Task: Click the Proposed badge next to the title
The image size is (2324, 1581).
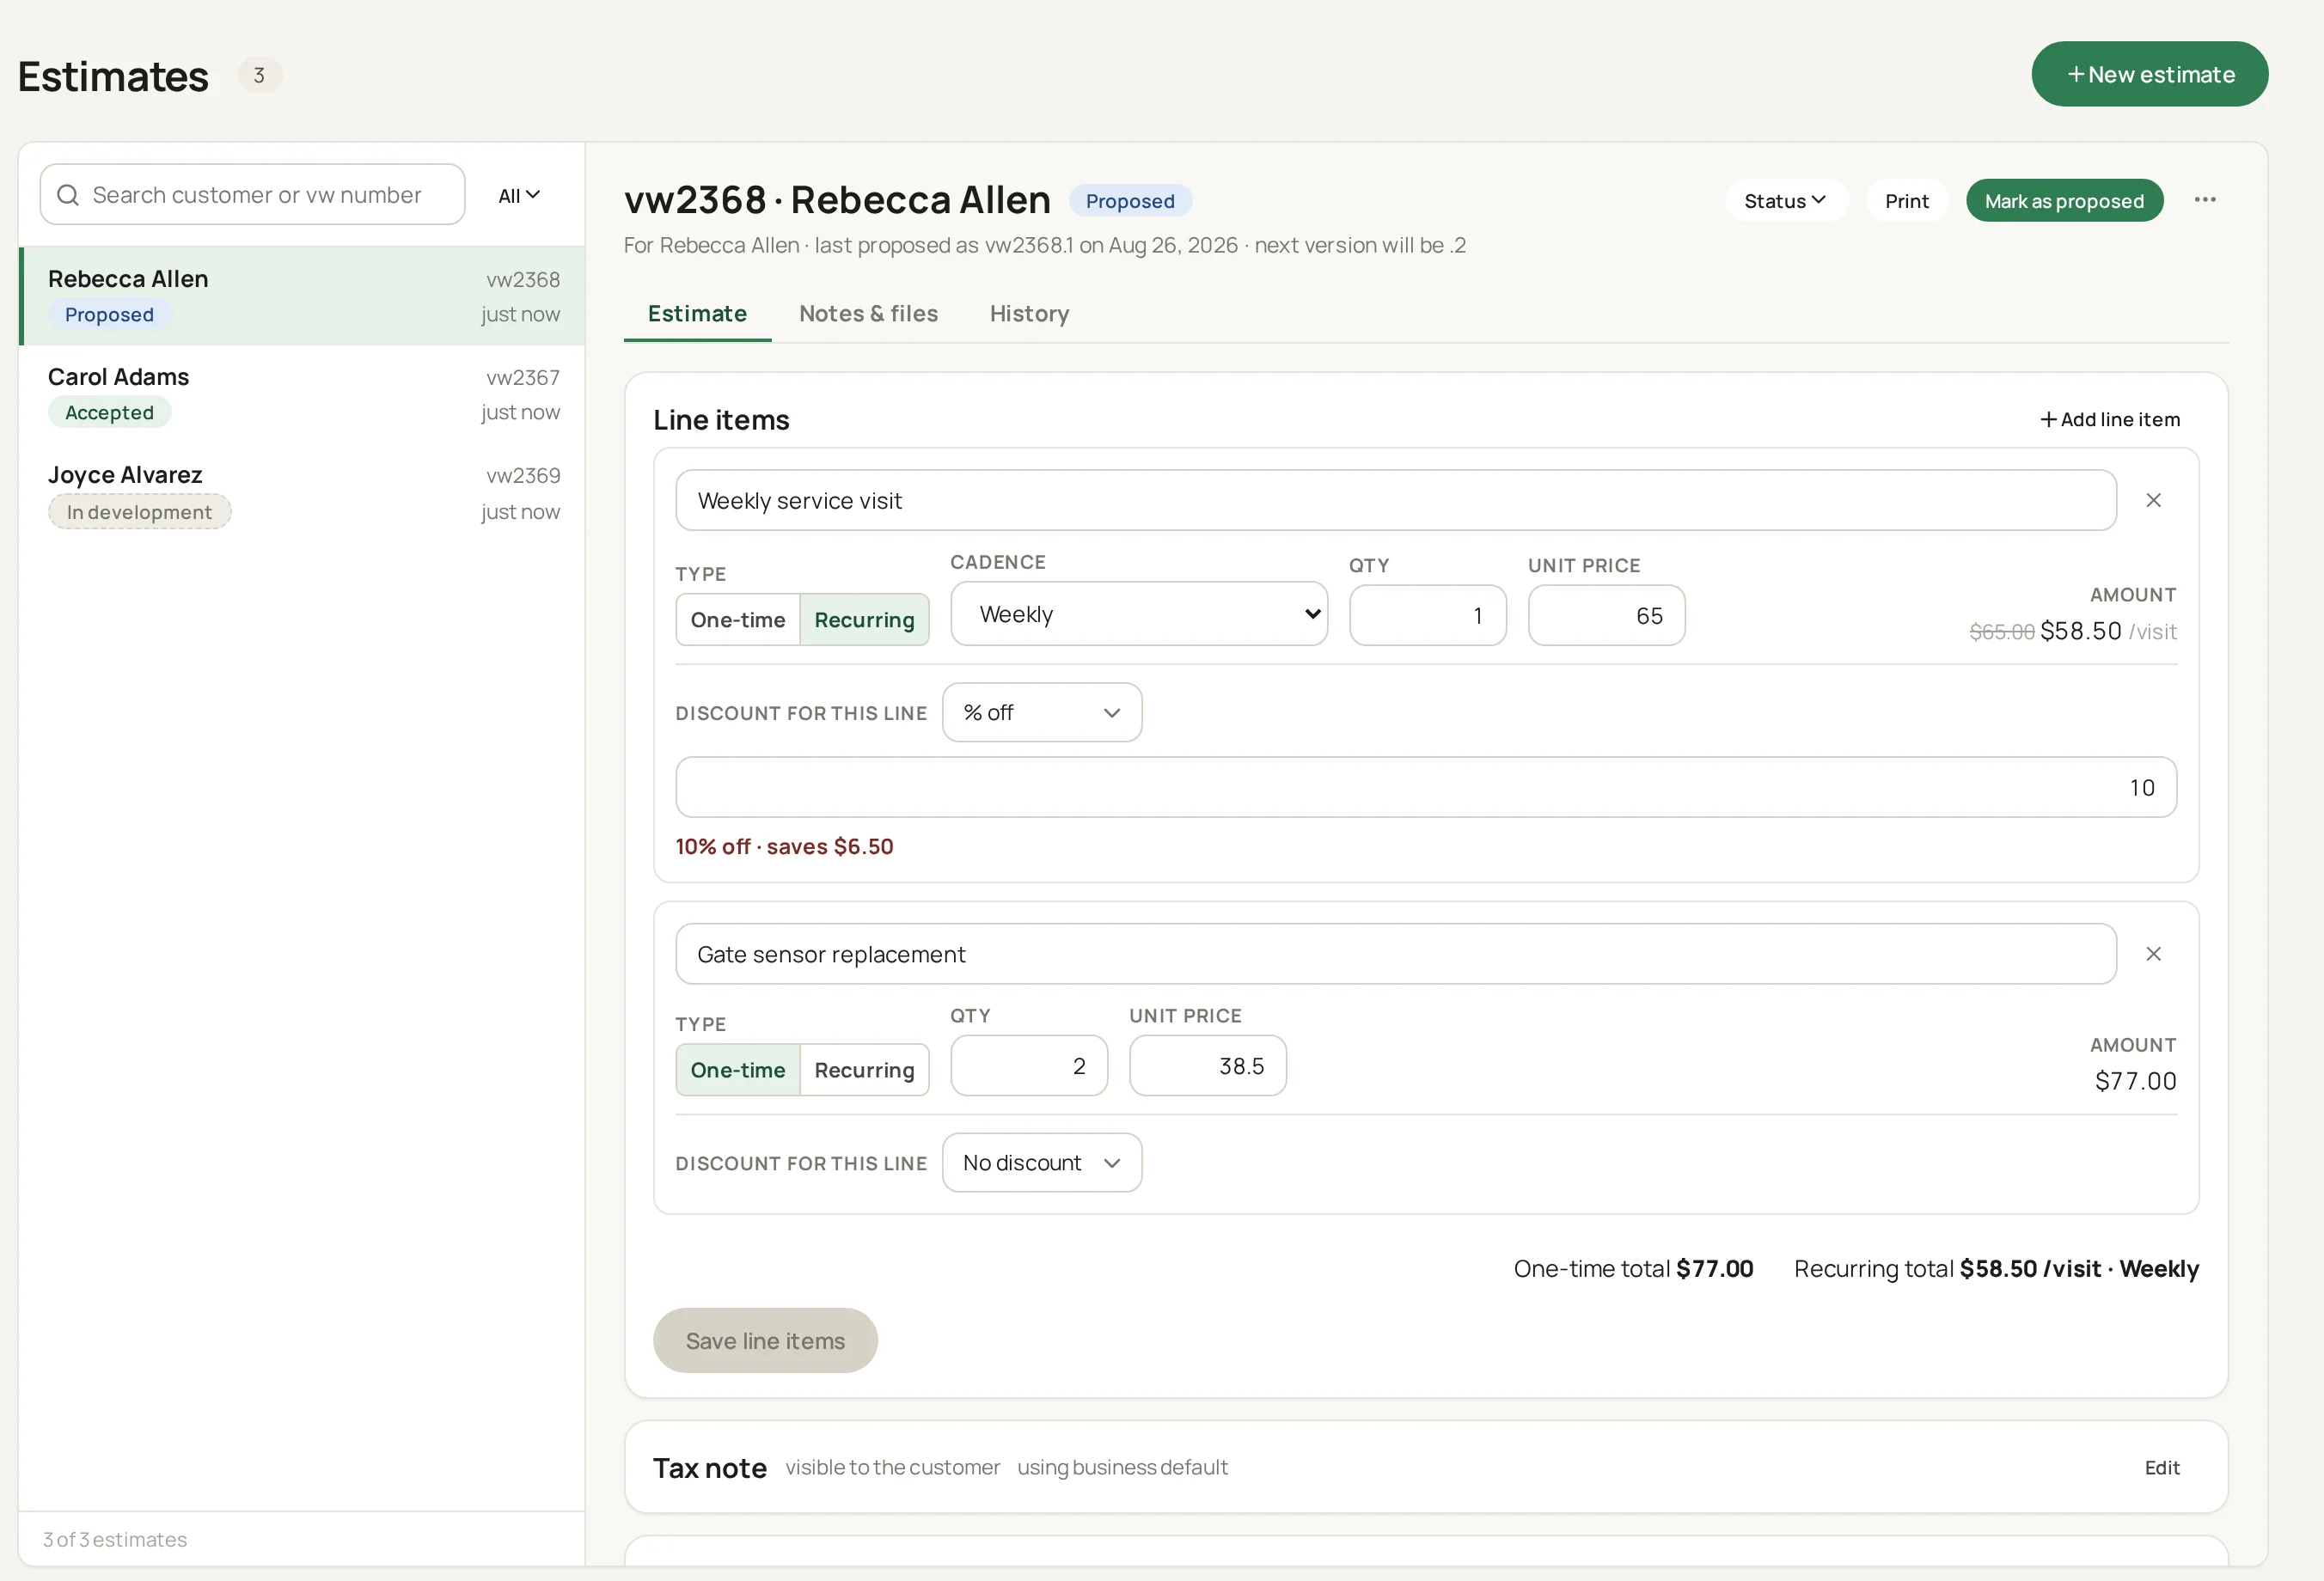Action: pos(1130,201)
